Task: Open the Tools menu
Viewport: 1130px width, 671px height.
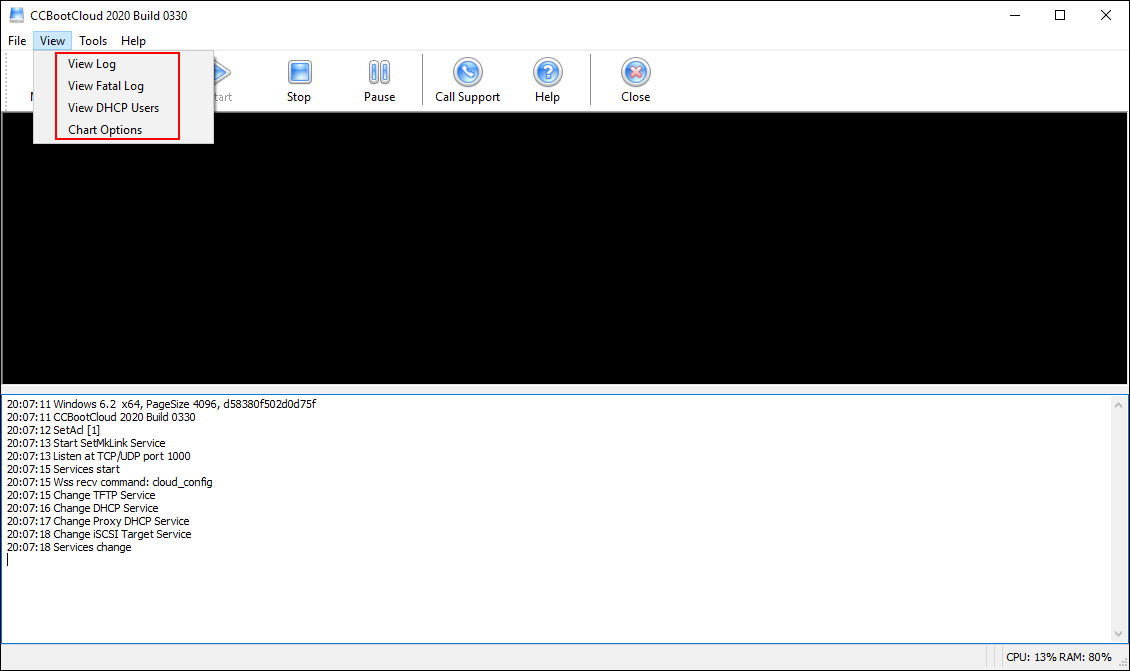Action: (x=93, y=40)
